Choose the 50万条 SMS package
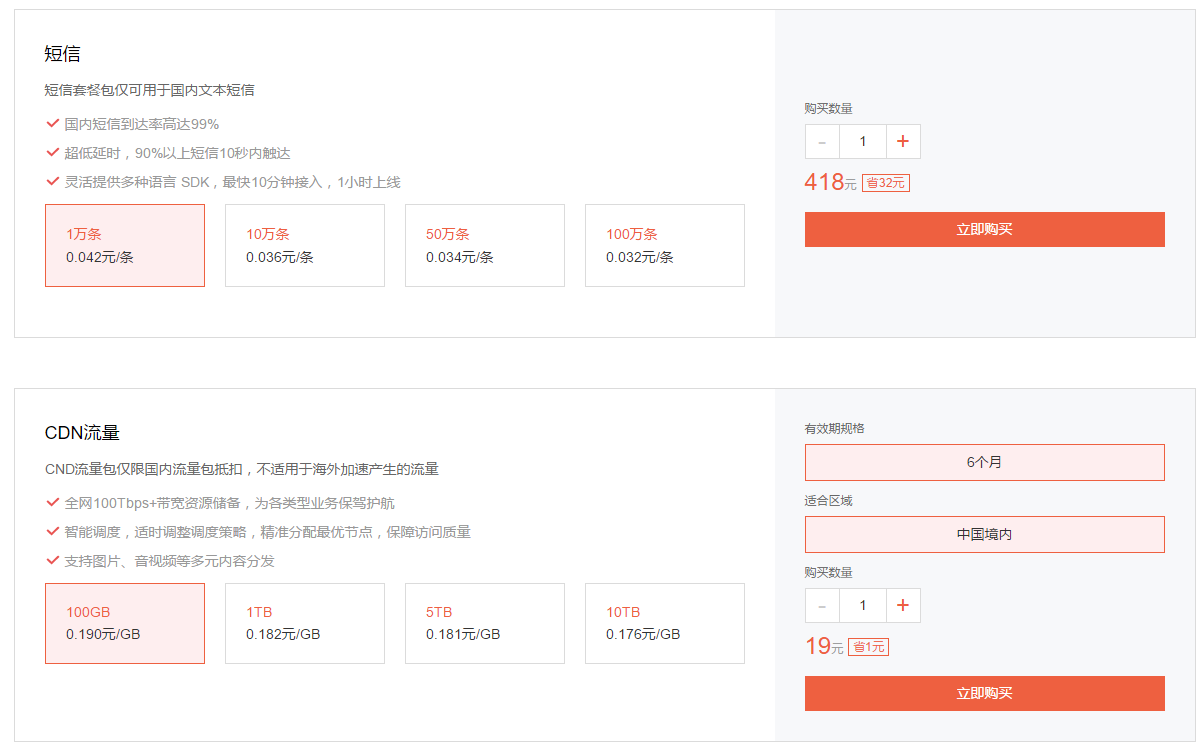Image resolution: width=1203 pixels, height=750 pixels. pyautogui.click(x=485, y=246)
